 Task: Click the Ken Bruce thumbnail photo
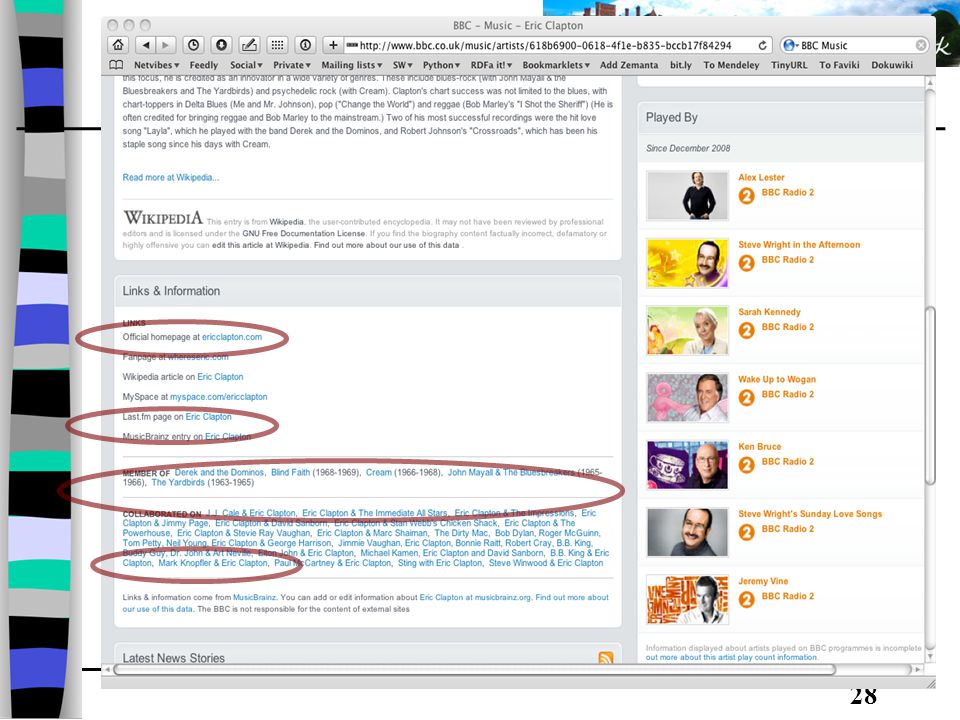(688, 465)
